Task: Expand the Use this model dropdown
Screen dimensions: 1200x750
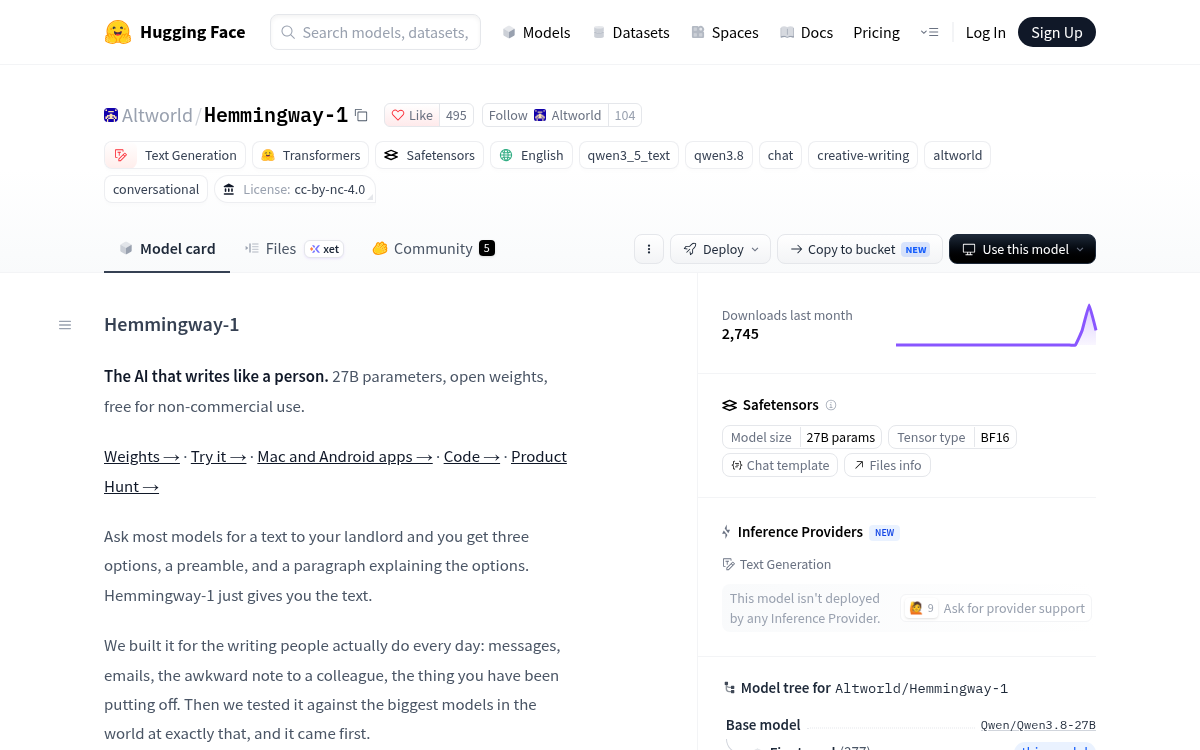Action: point(1022,249)
